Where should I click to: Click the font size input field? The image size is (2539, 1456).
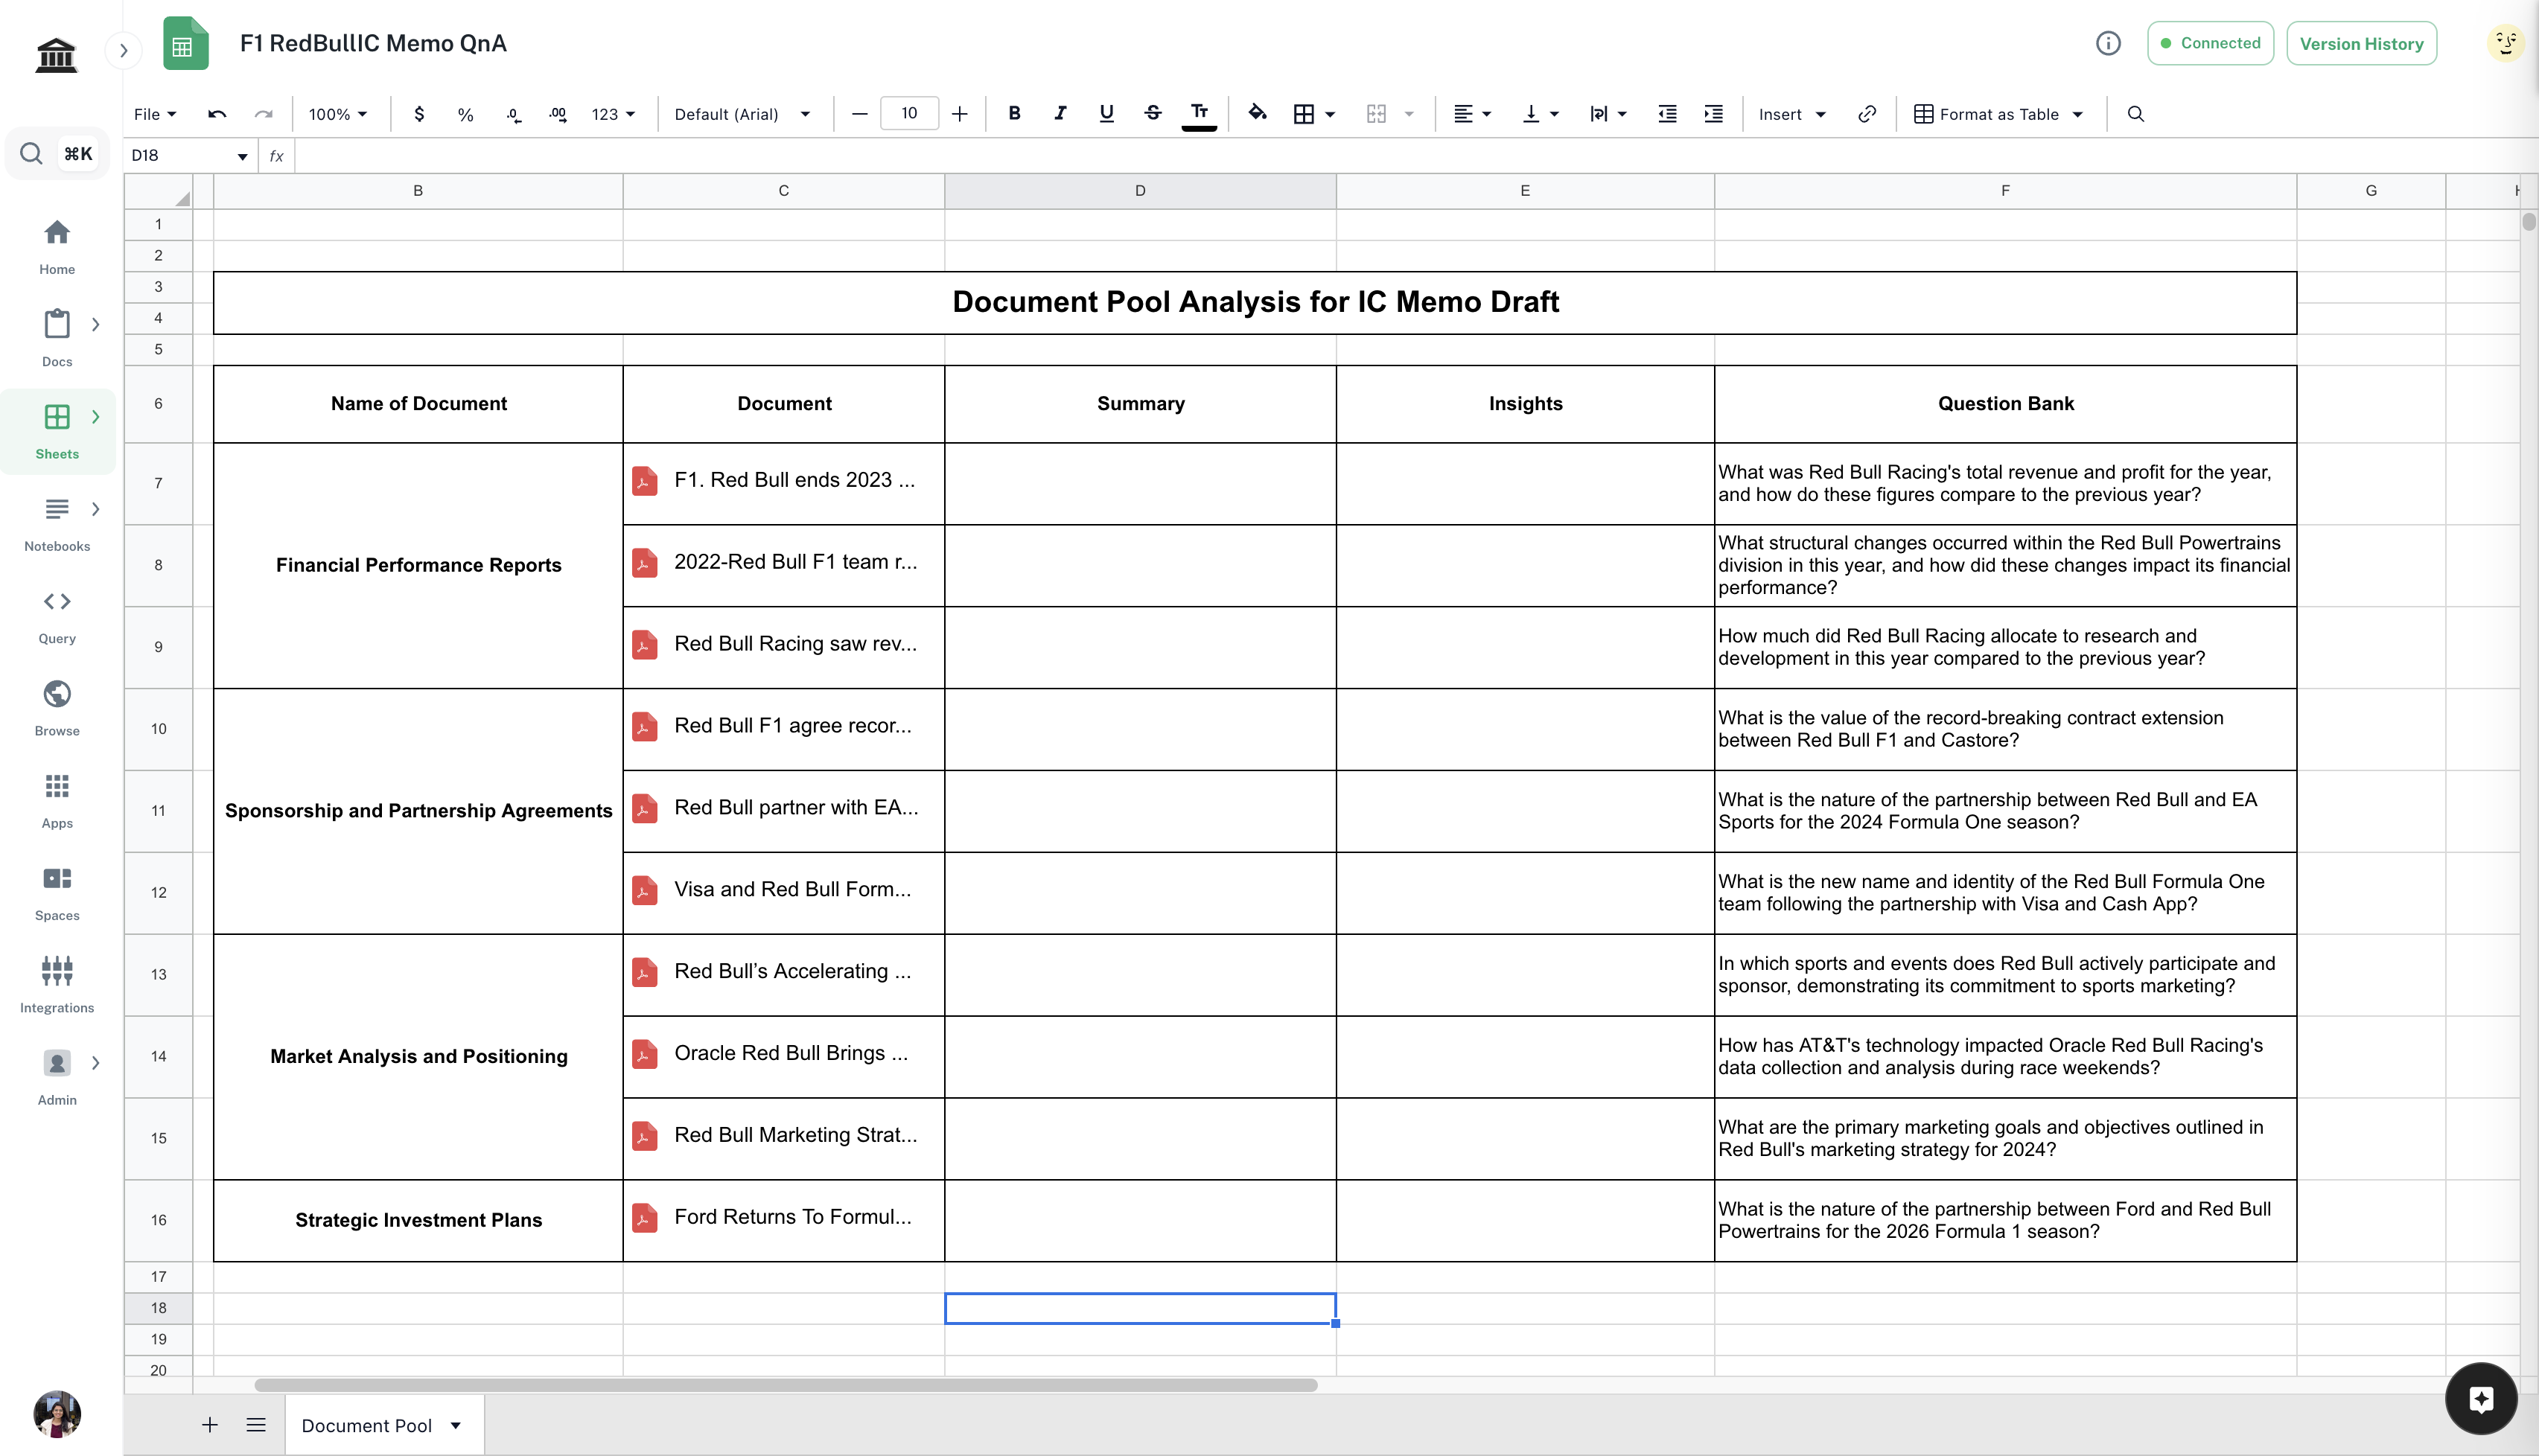coord(908,113)
